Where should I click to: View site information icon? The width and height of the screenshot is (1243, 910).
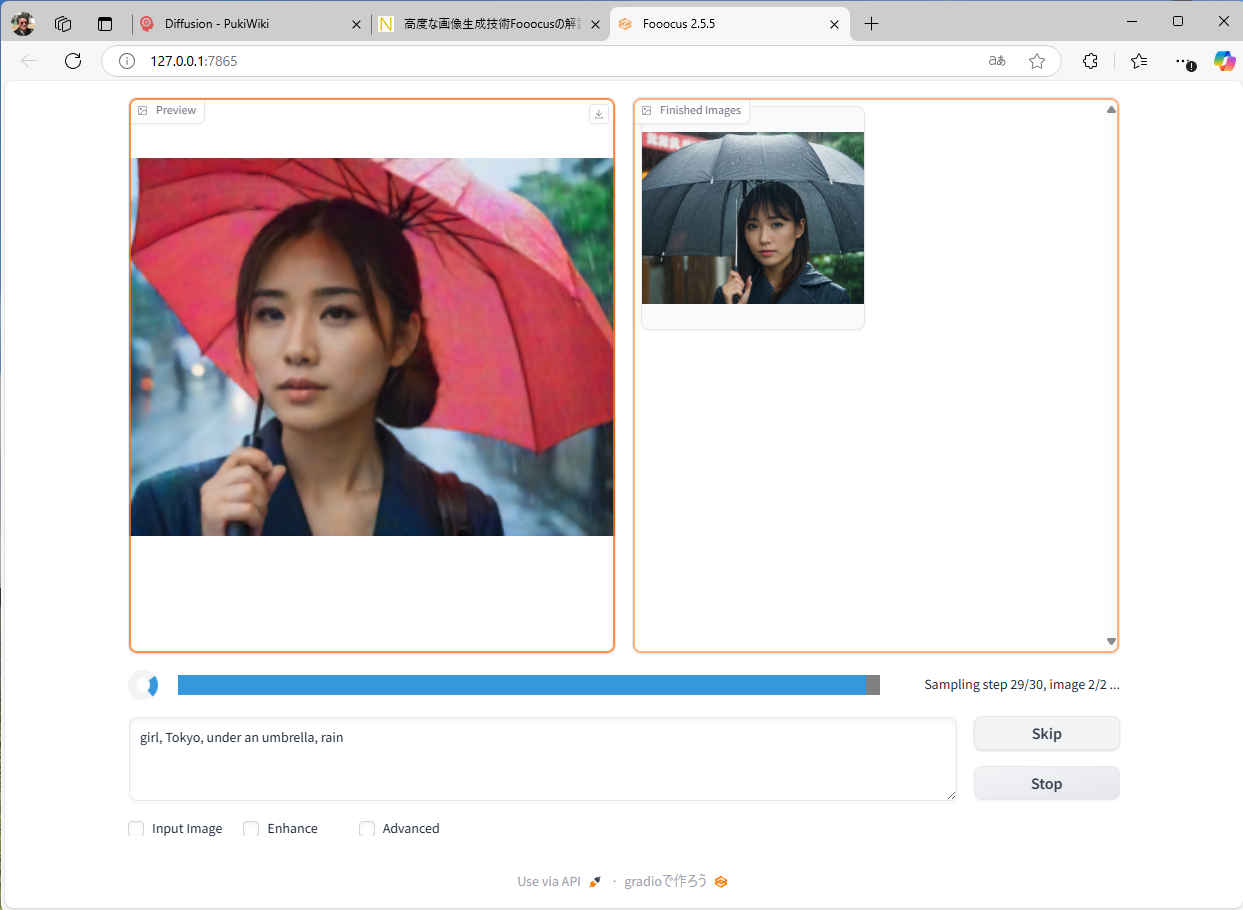click(x=127, y=61)
